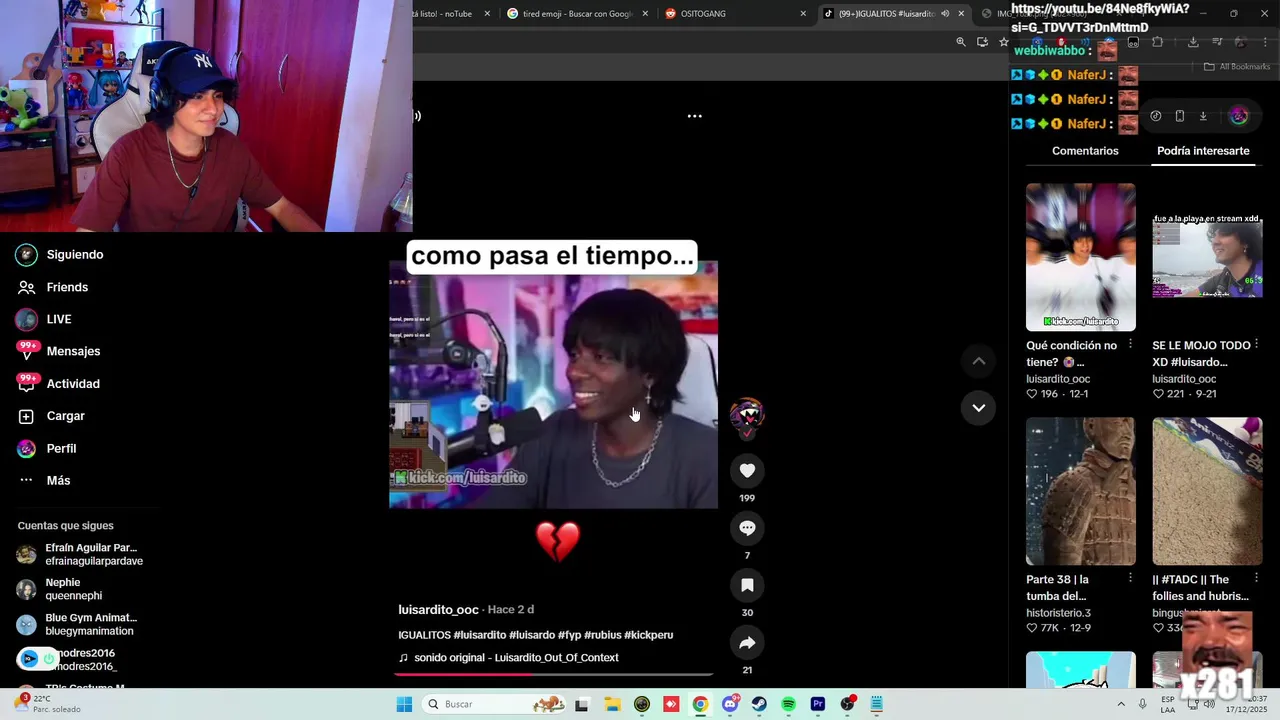Expand the Más menu

[x=44, y=481]
